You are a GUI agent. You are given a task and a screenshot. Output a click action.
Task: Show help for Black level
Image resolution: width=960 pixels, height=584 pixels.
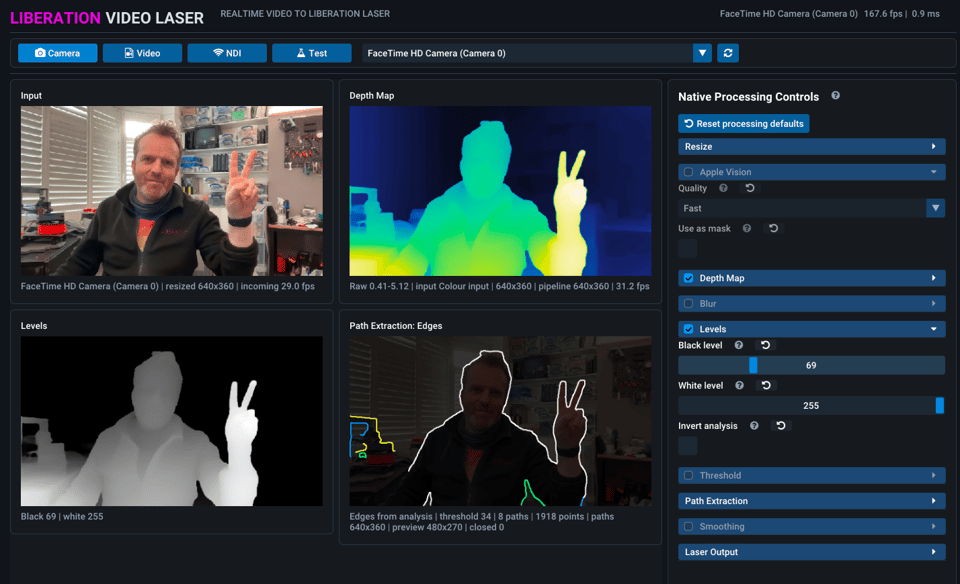tap(738, 345)
